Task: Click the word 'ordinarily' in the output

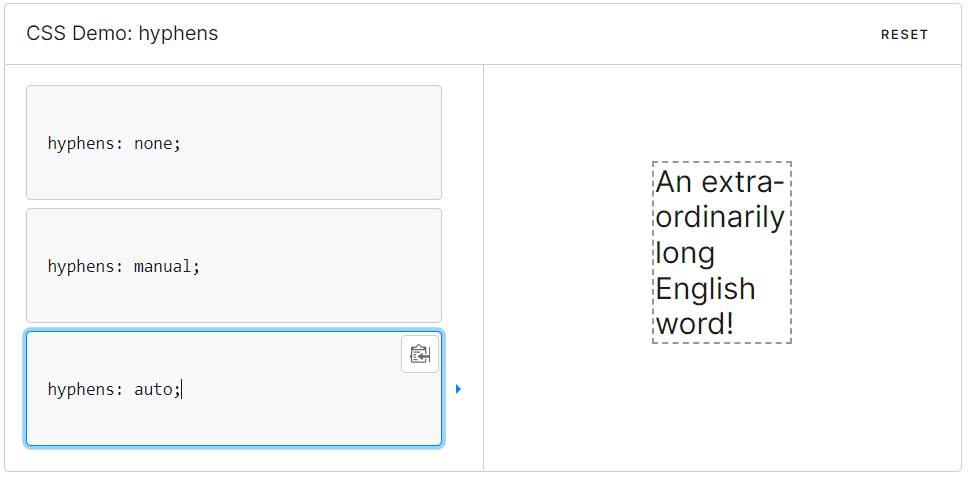Action: point(720,218)
